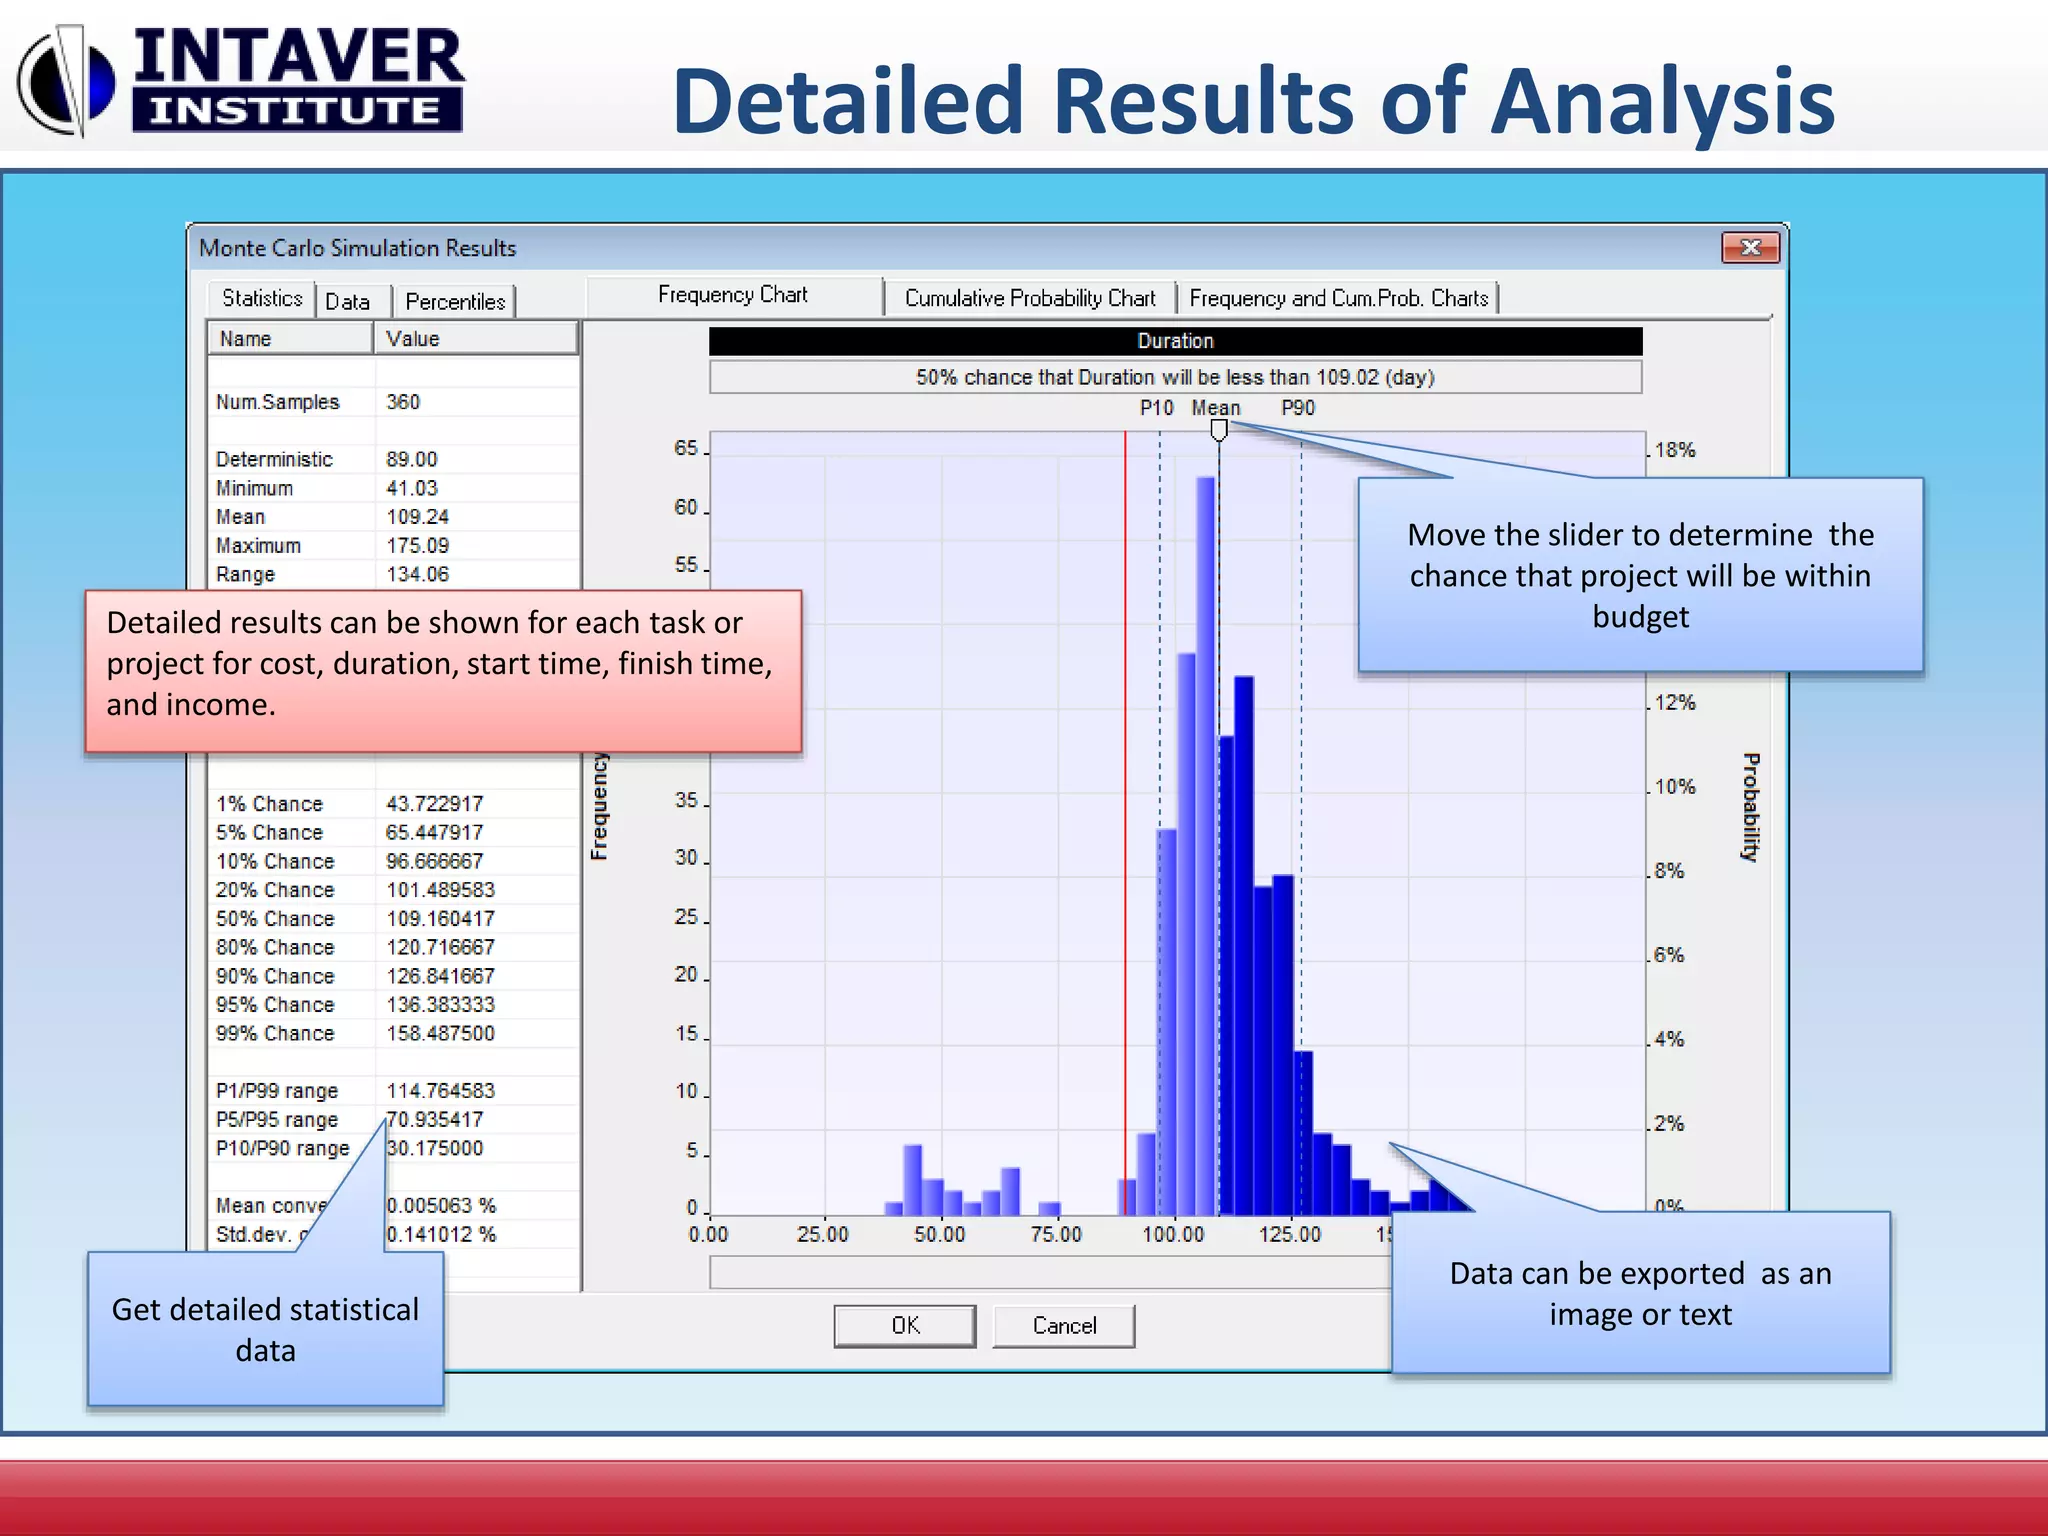This screenshot has height=1536, width=2048.
Task: Click the Intaver Institute logo
Action: point(240,82)
